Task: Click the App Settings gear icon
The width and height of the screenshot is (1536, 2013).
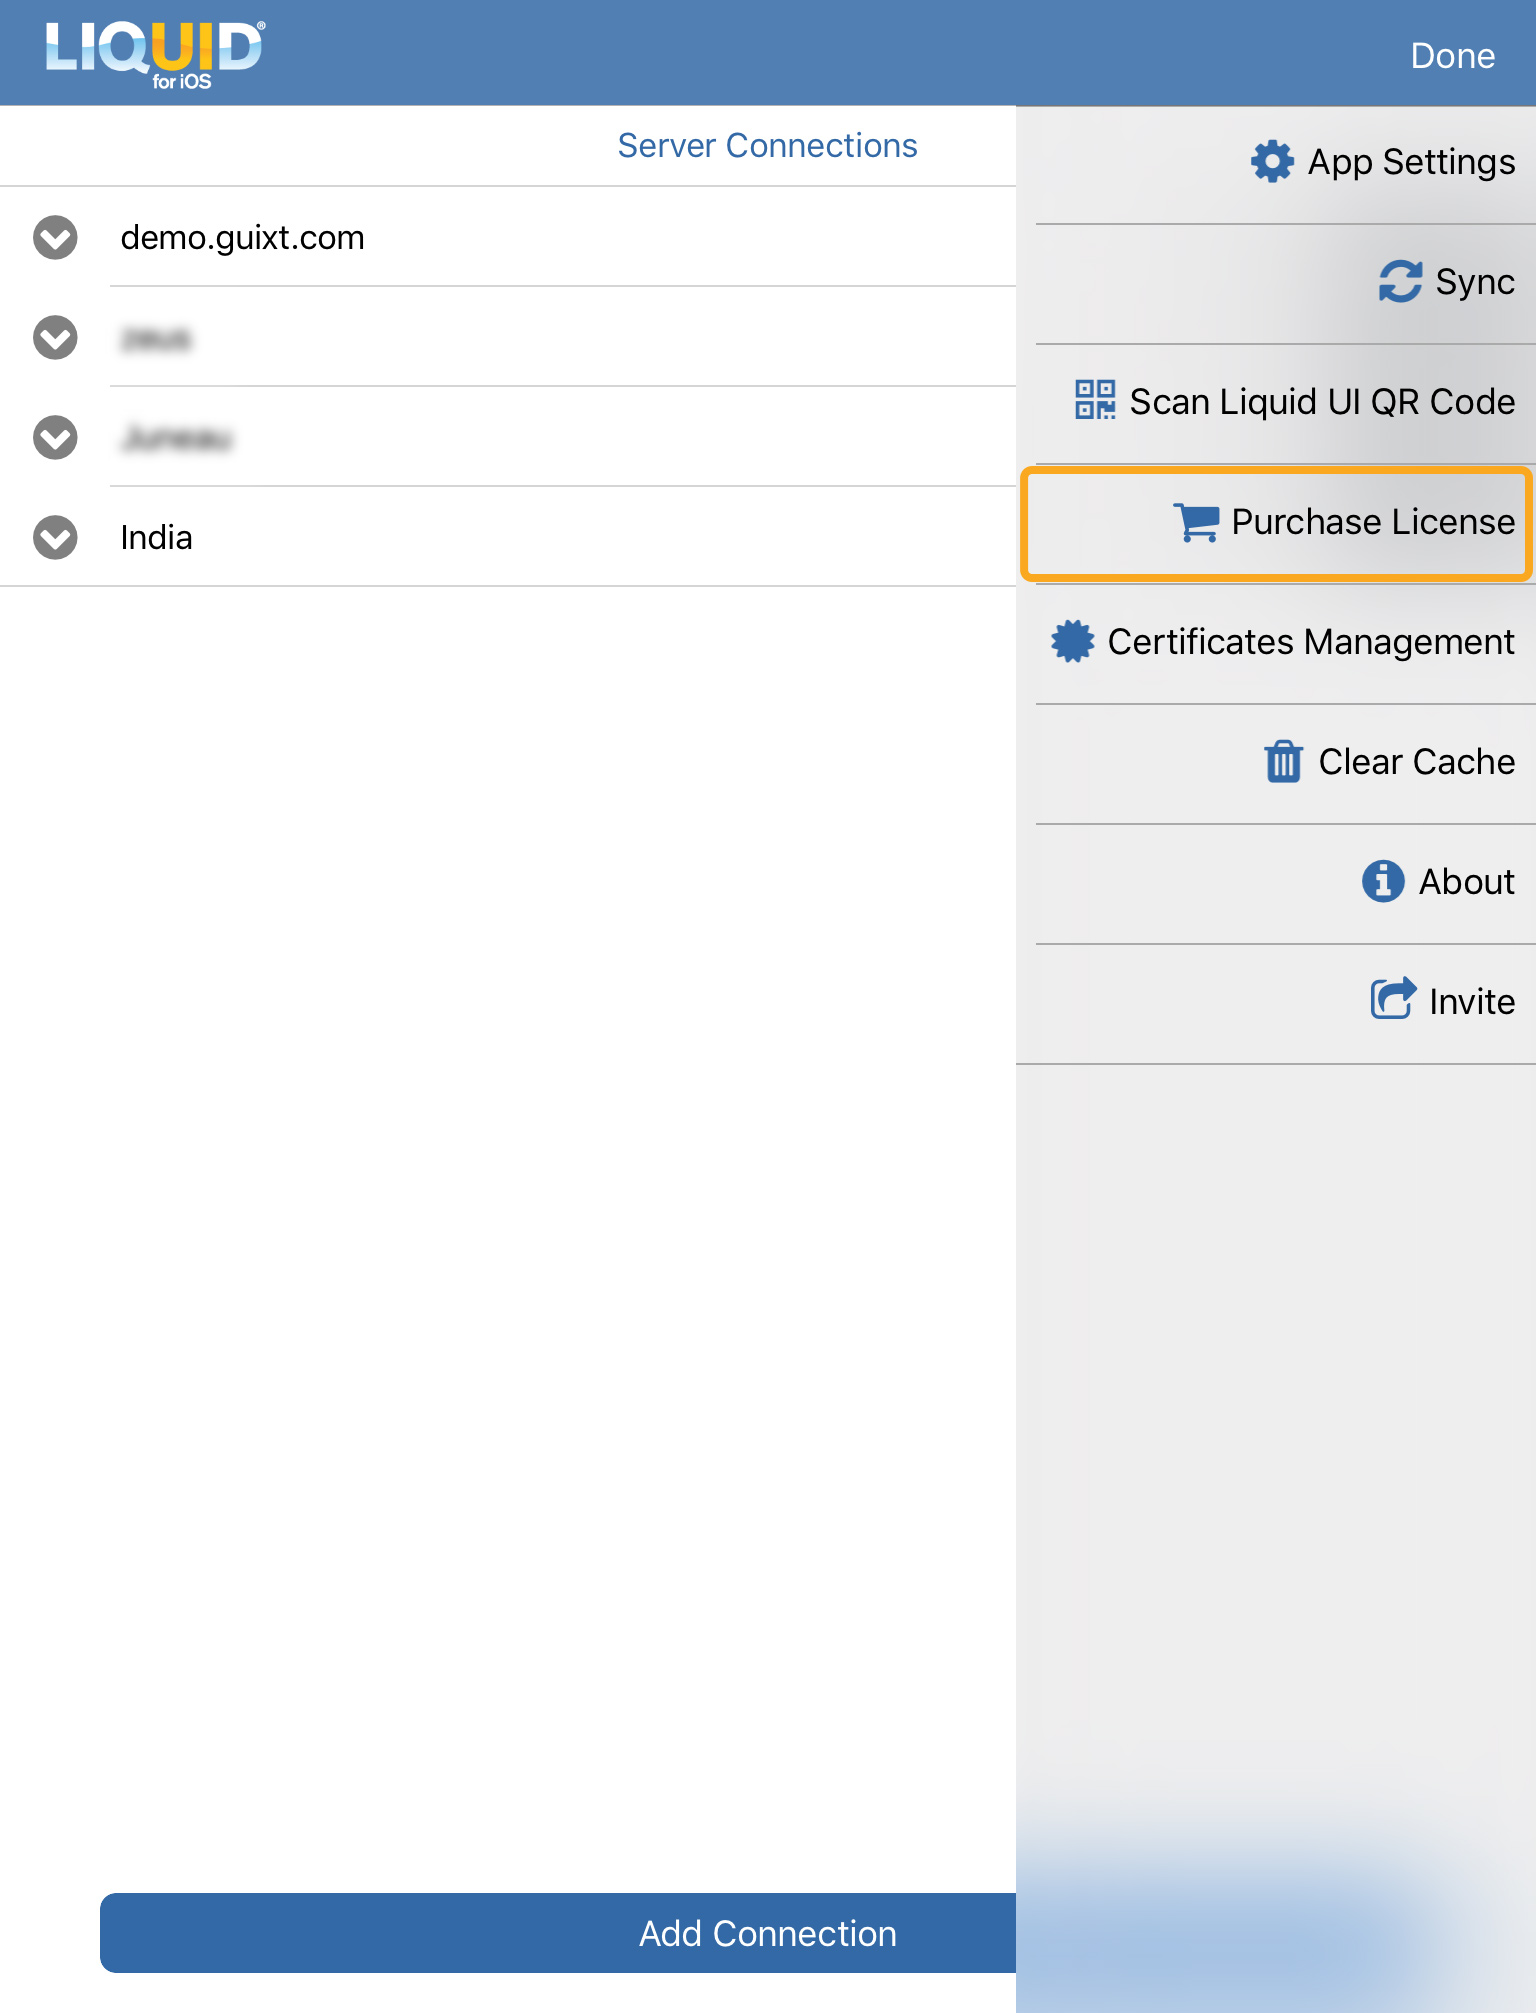Action: point(1272,162)
